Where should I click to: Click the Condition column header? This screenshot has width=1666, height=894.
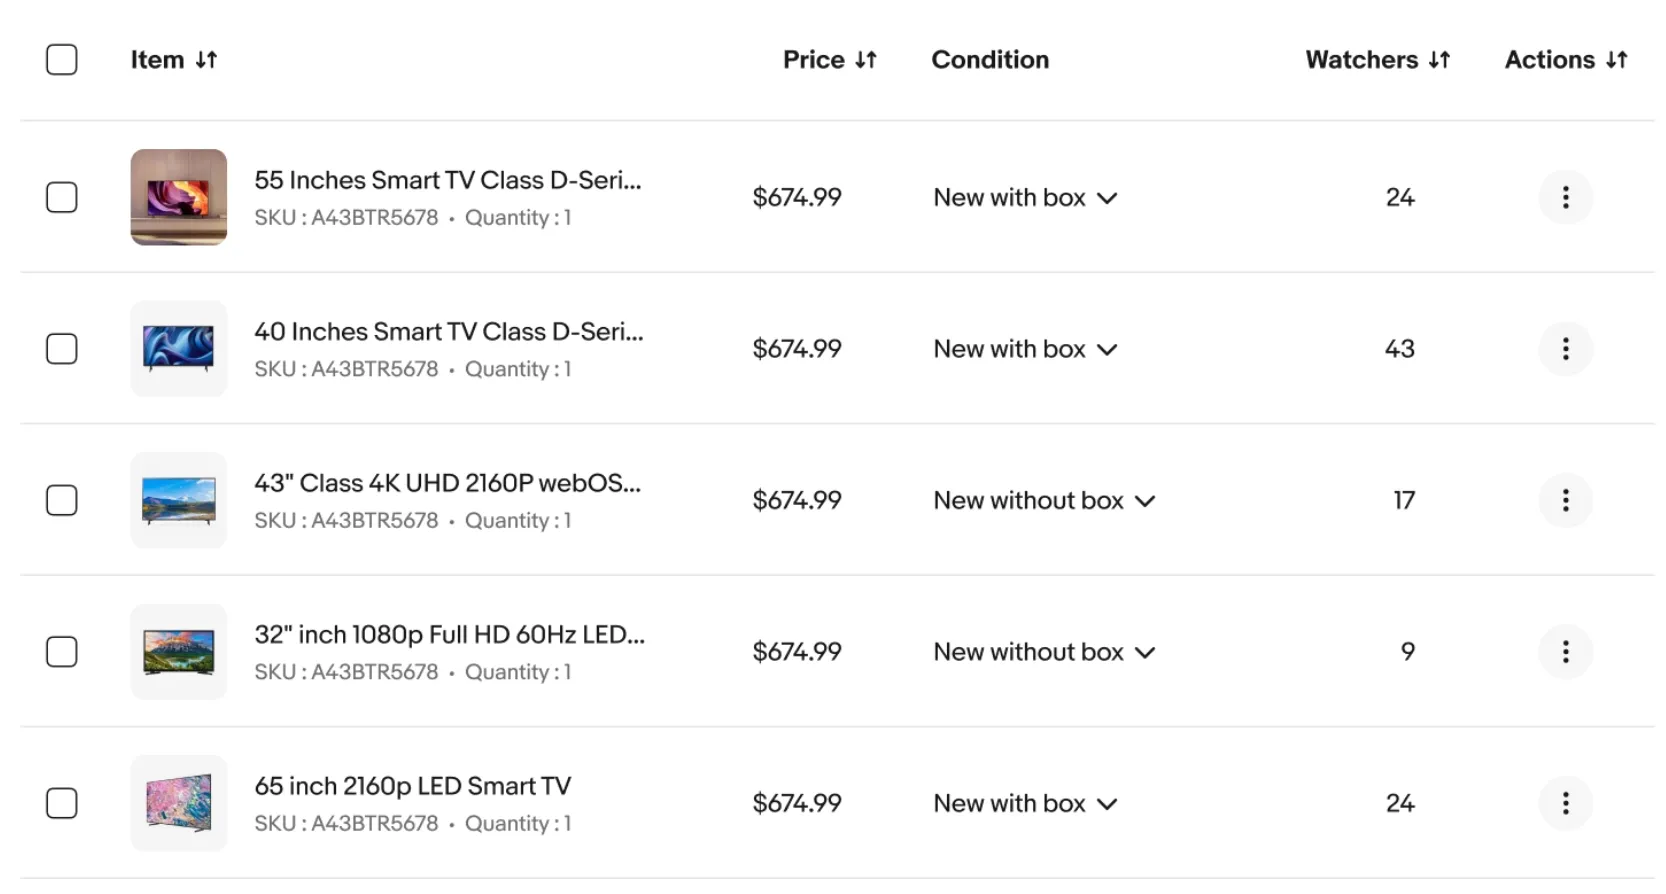tap(990, 60)
